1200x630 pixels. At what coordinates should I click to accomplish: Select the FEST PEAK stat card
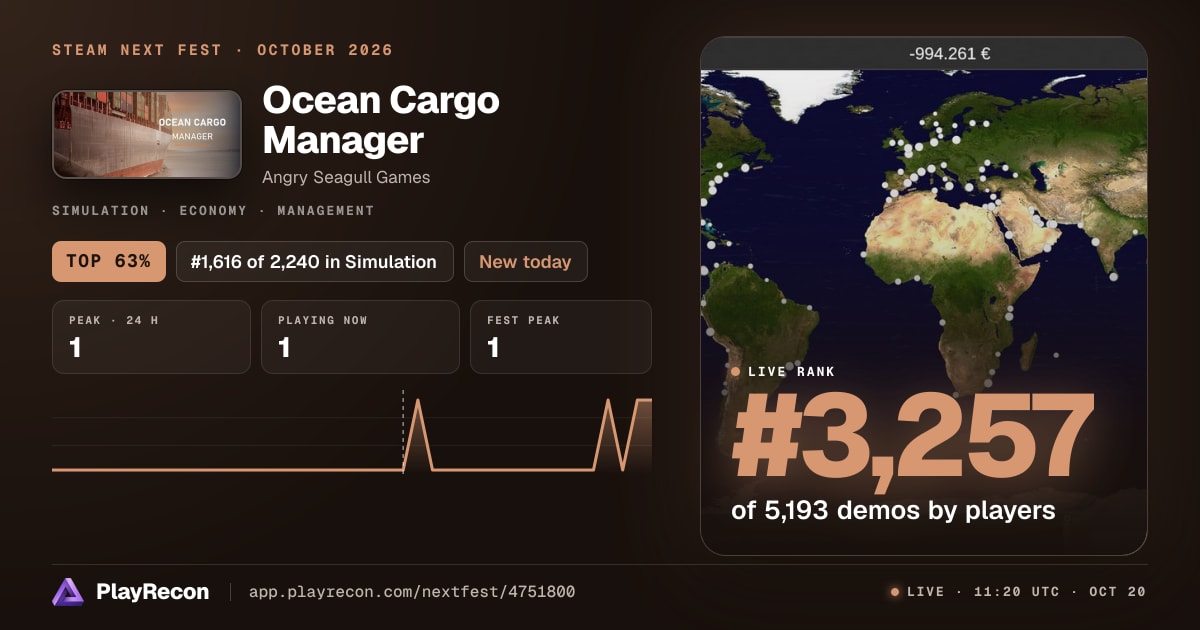coord(560,337)
